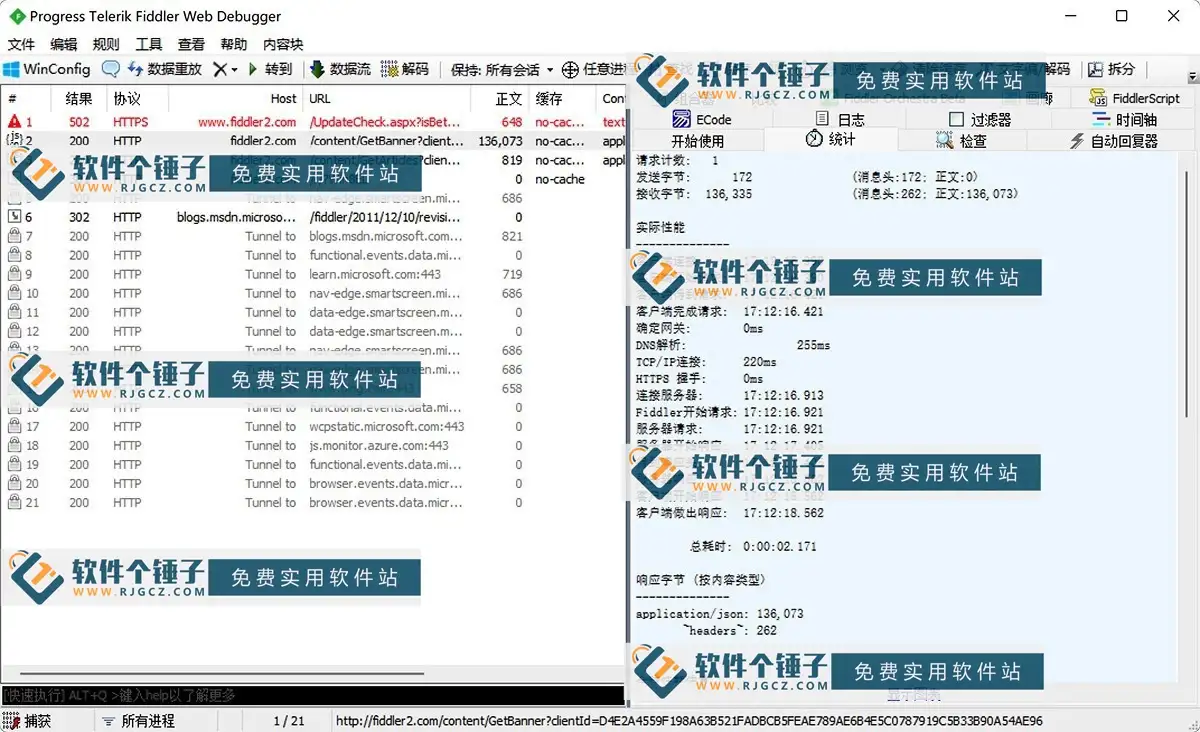This screenshot has height=732, width=1200.
Task: Open the 规则 menu
Action: pyautogui.click(x=106, y=44)
